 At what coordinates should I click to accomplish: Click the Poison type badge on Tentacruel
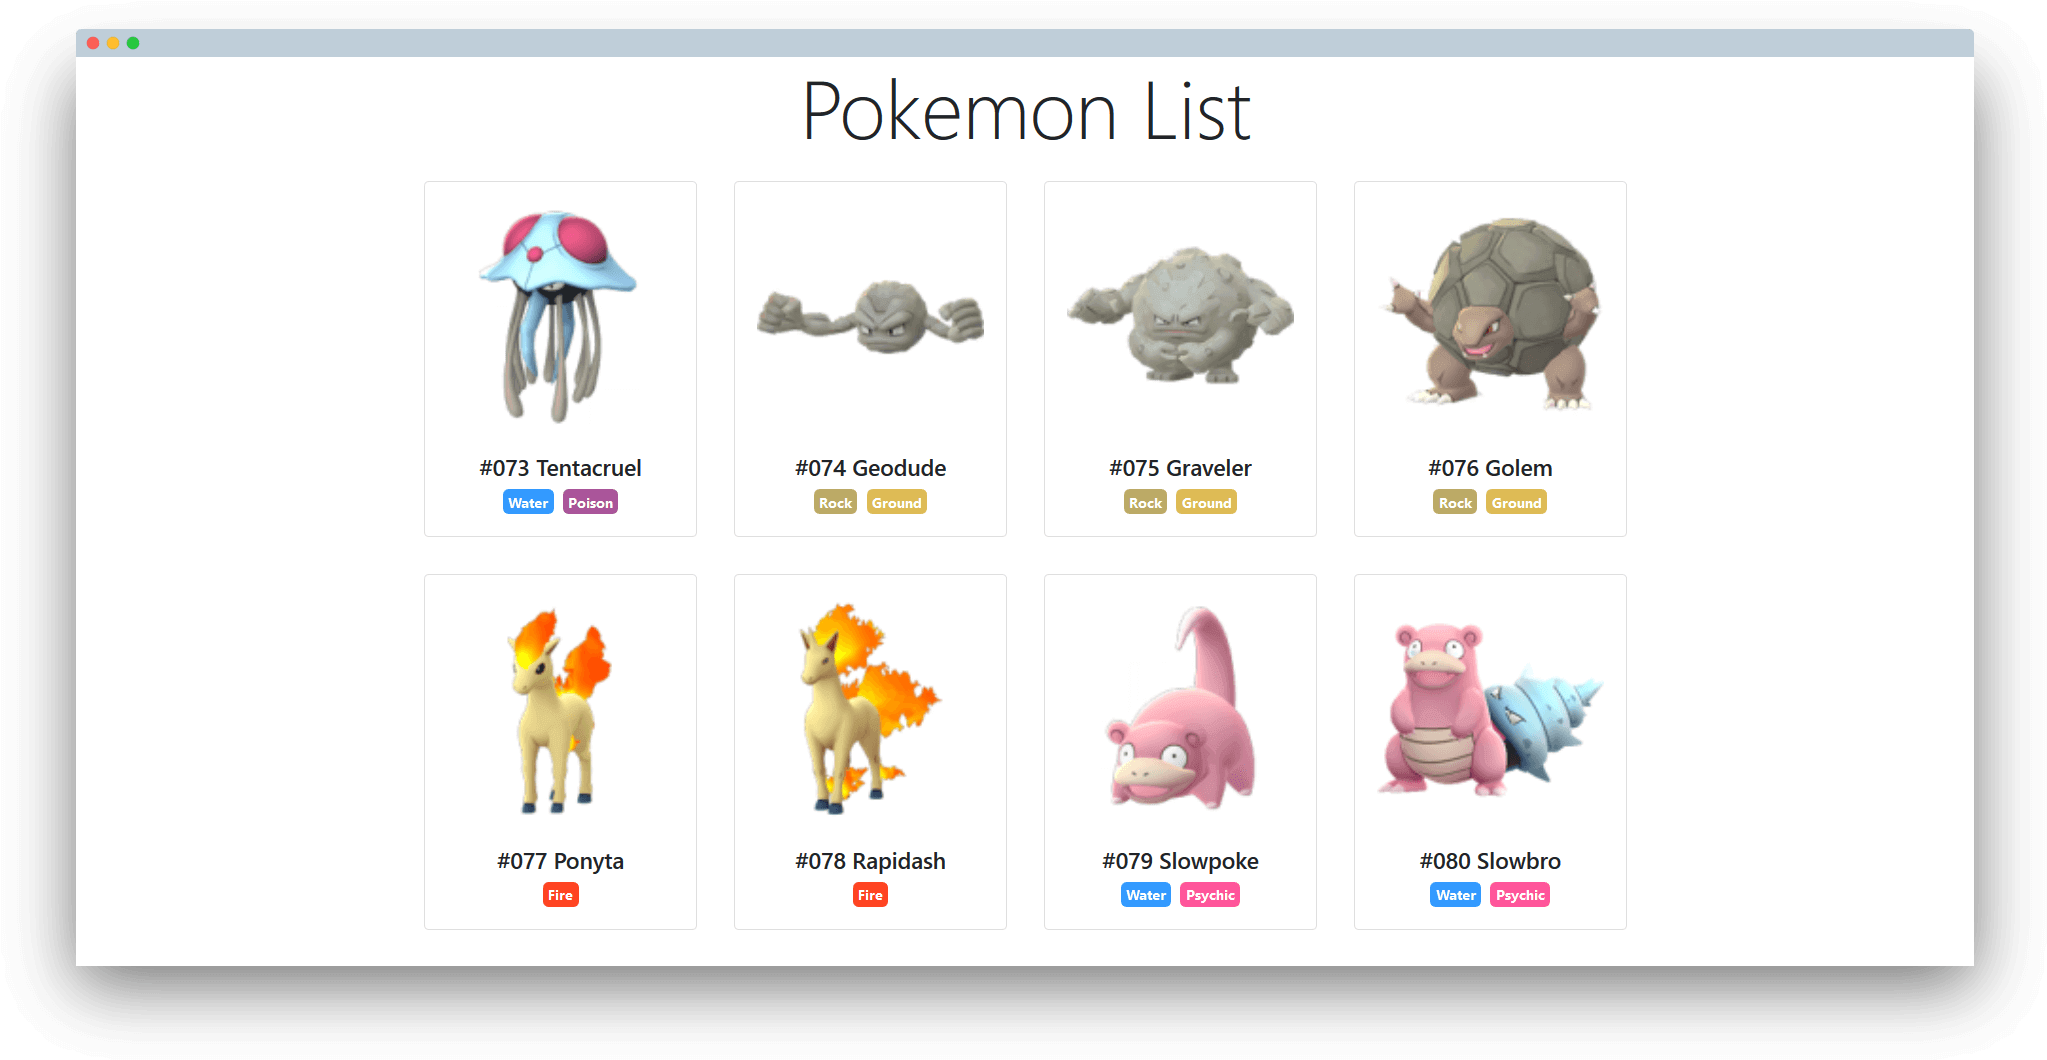coord(590,502)
